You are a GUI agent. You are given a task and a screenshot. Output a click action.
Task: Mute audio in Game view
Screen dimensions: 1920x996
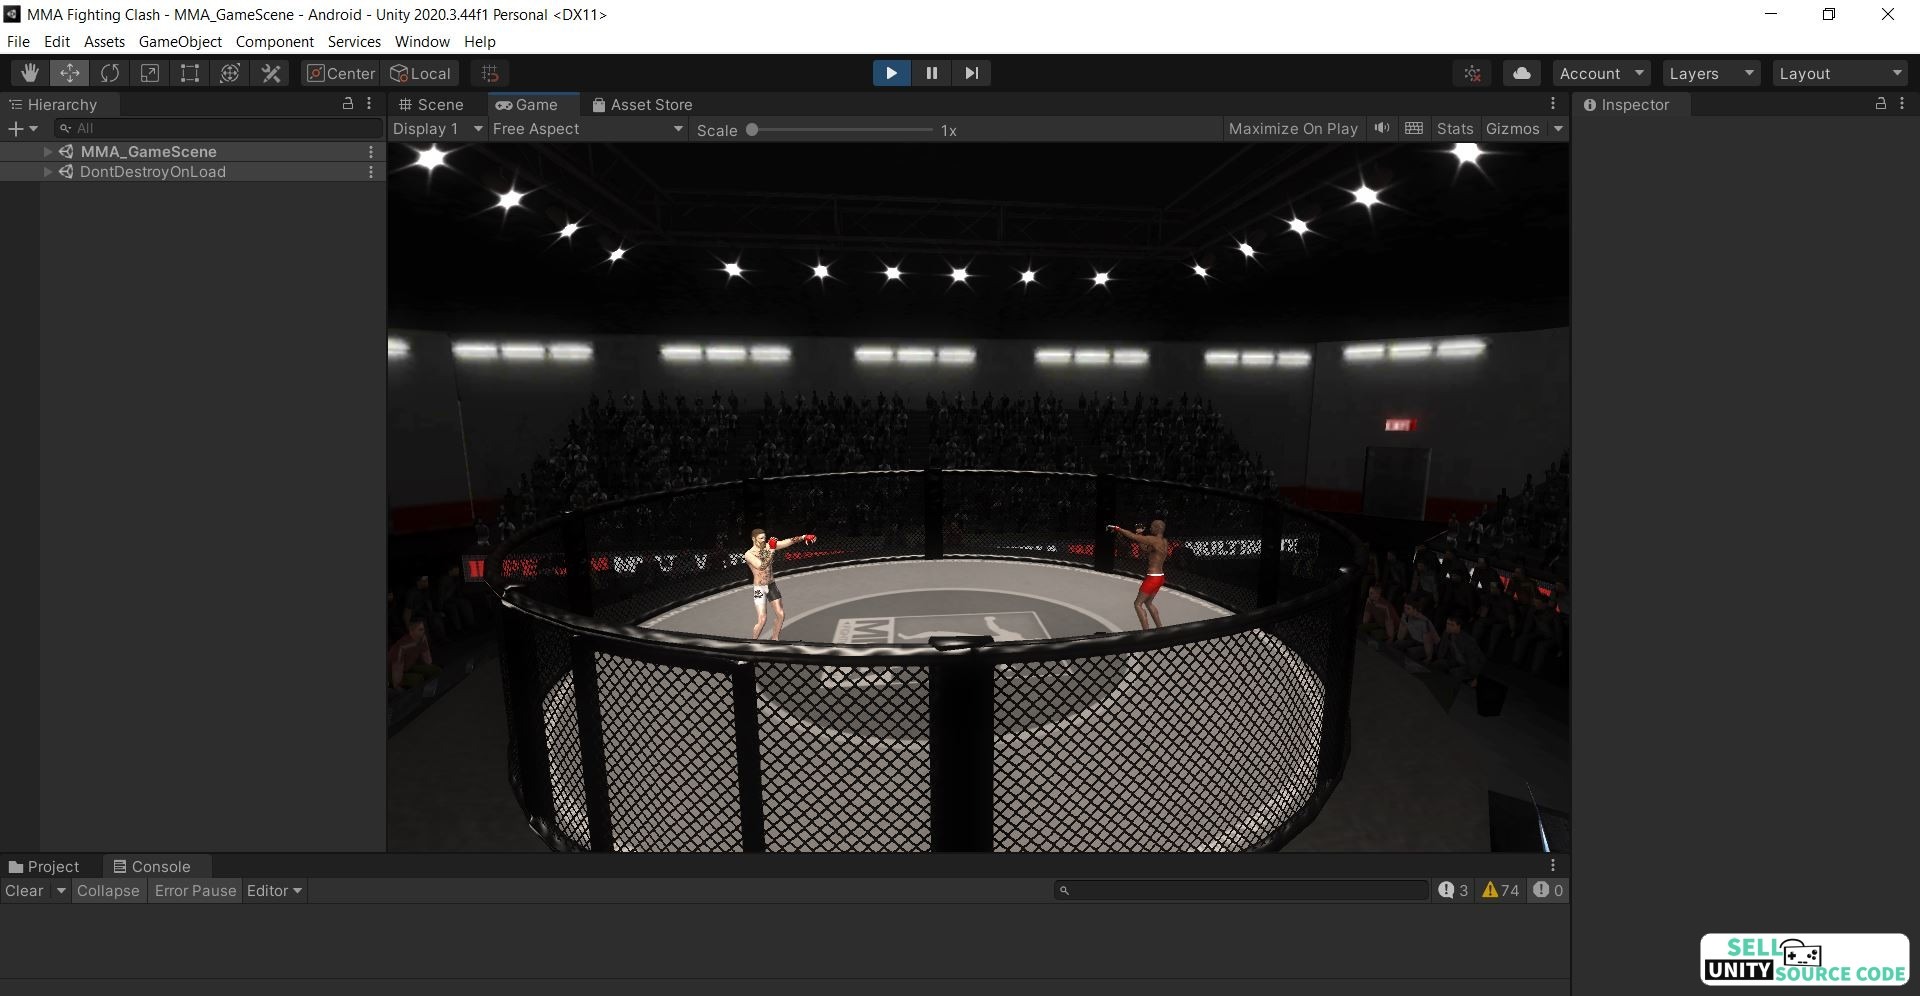pyautogui.click(x=1382, y=128)
